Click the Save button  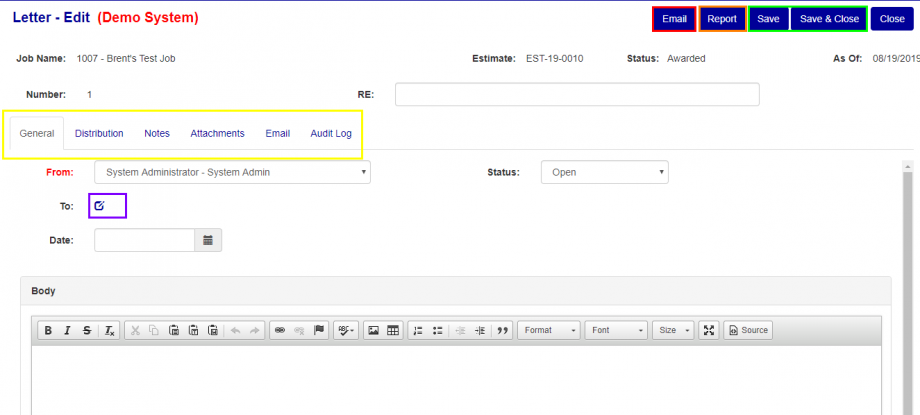coord(768,19)
